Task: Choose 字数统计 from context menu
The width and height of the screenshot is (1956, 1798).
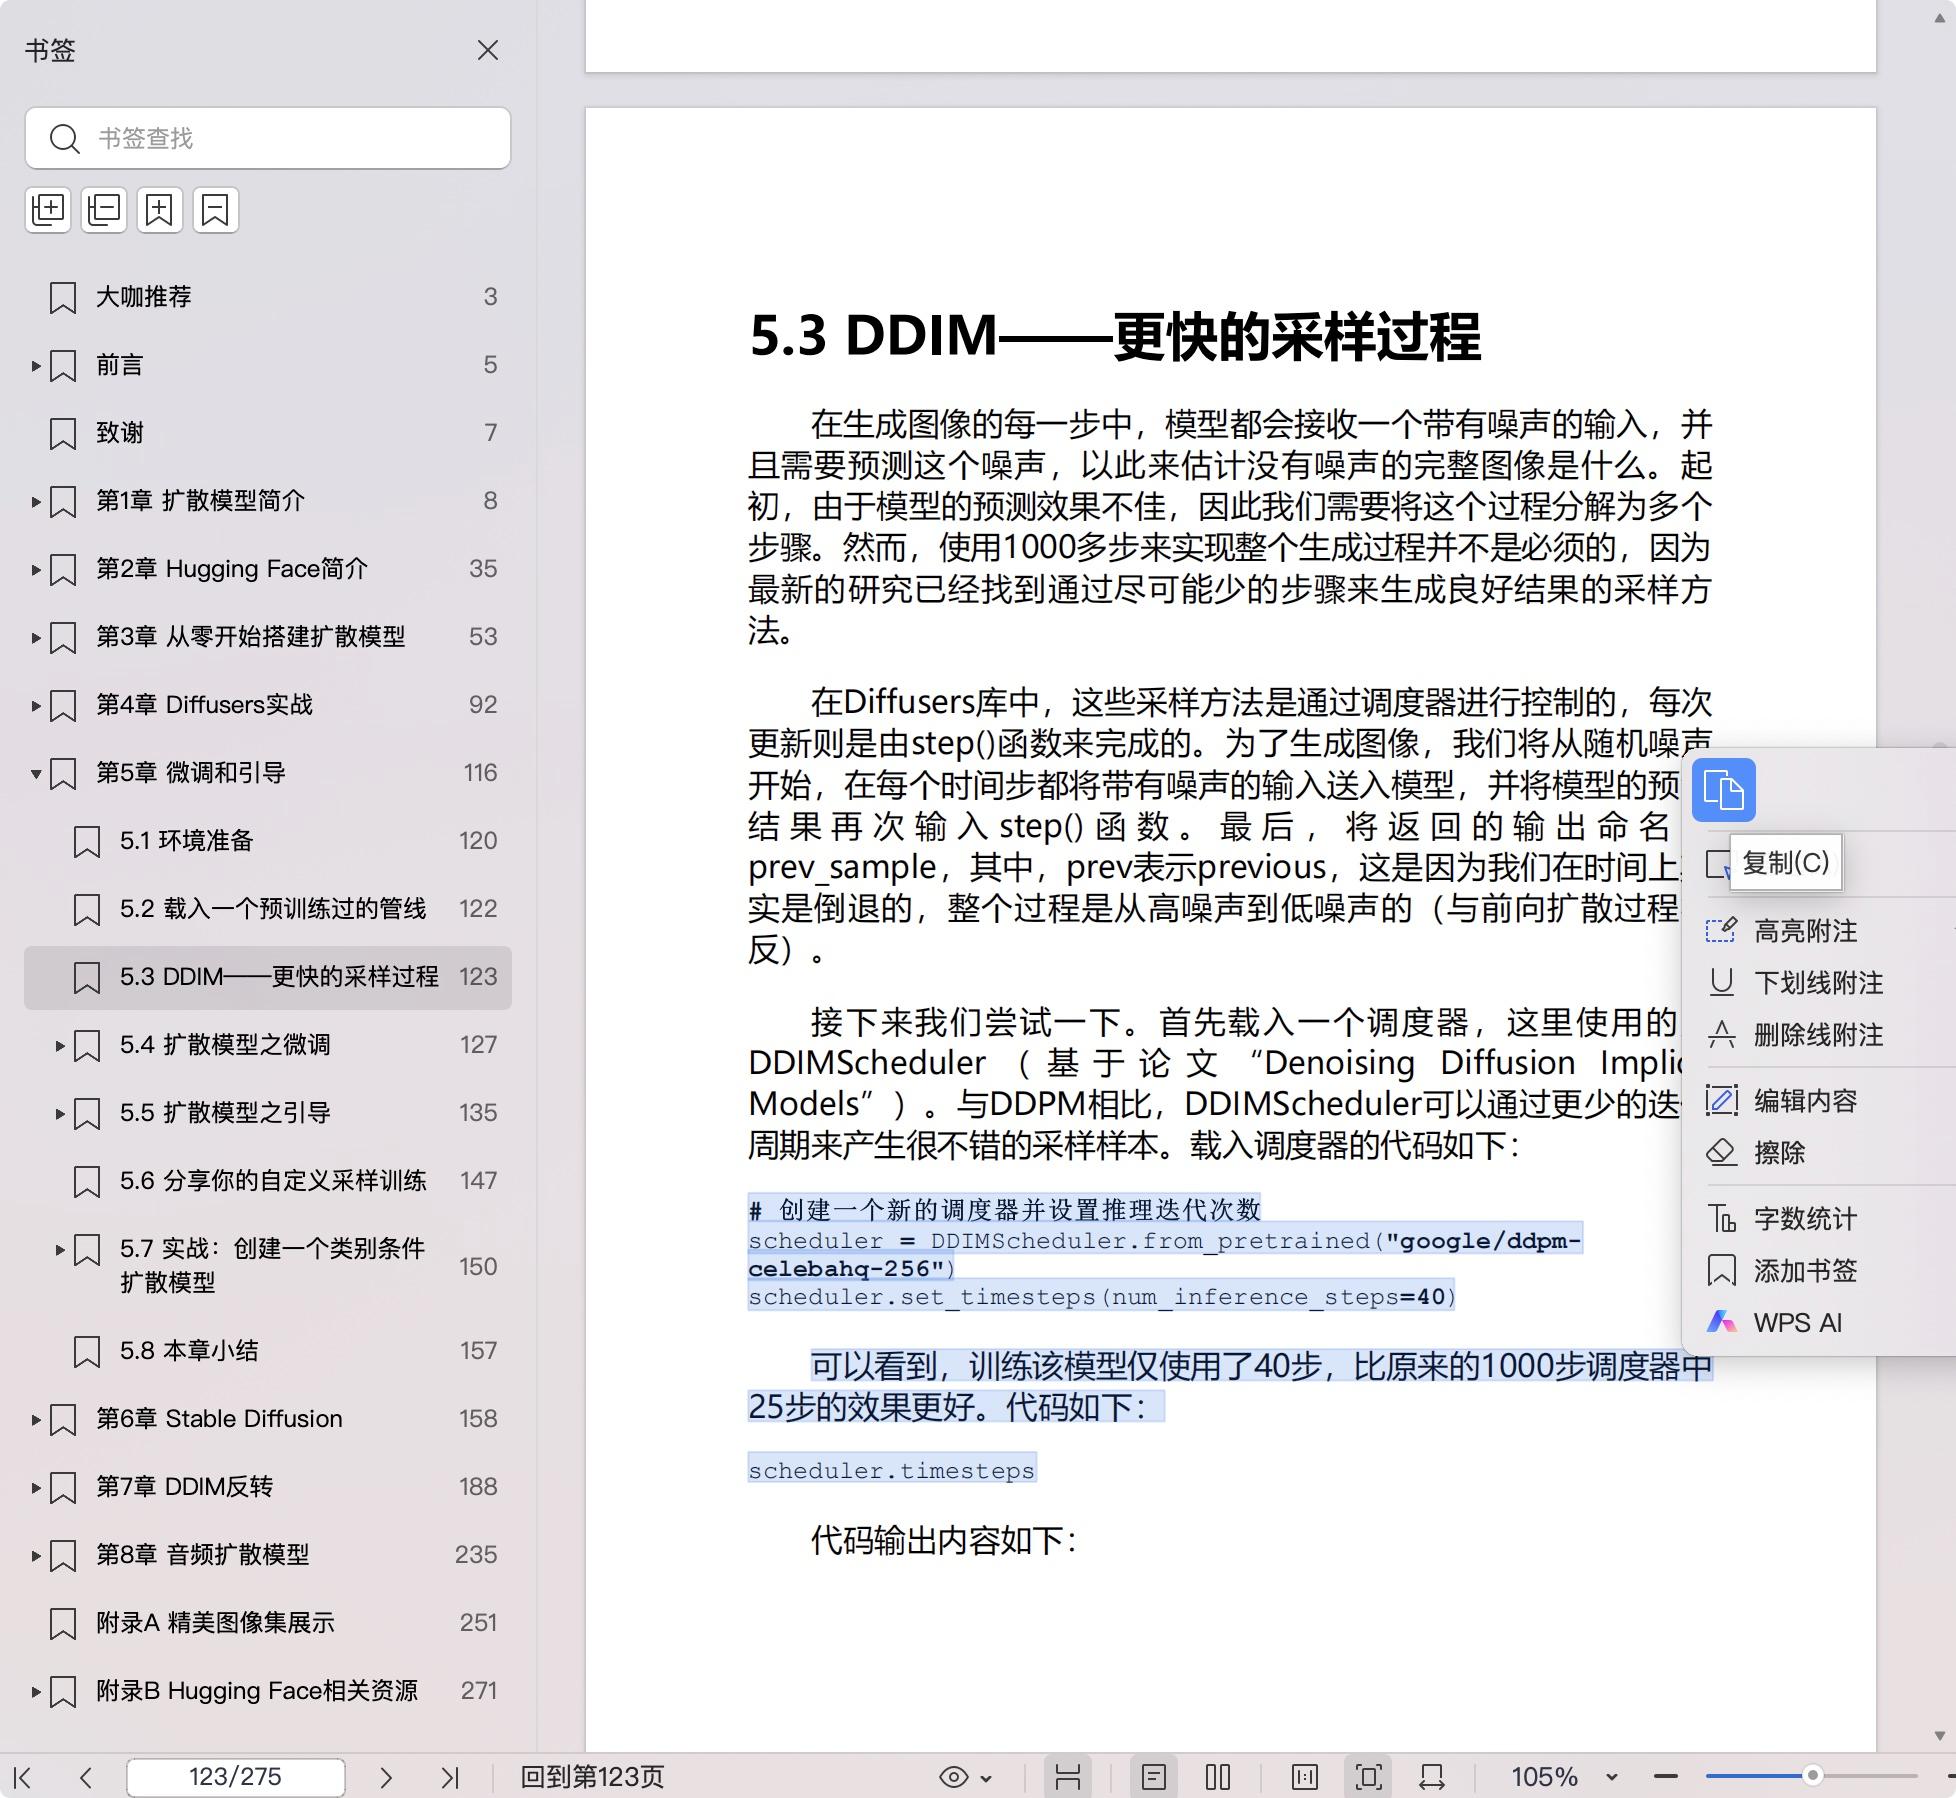Action: 1805,1219
